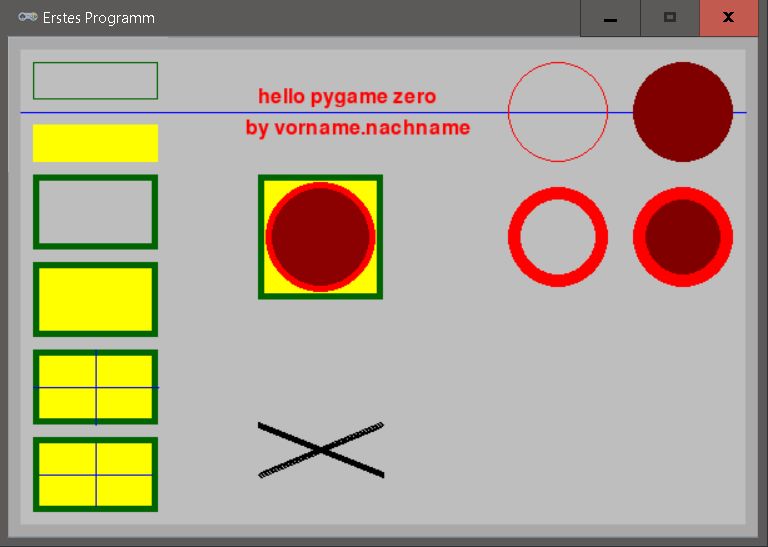Click the black X cross shape

(x=321, y=450)
